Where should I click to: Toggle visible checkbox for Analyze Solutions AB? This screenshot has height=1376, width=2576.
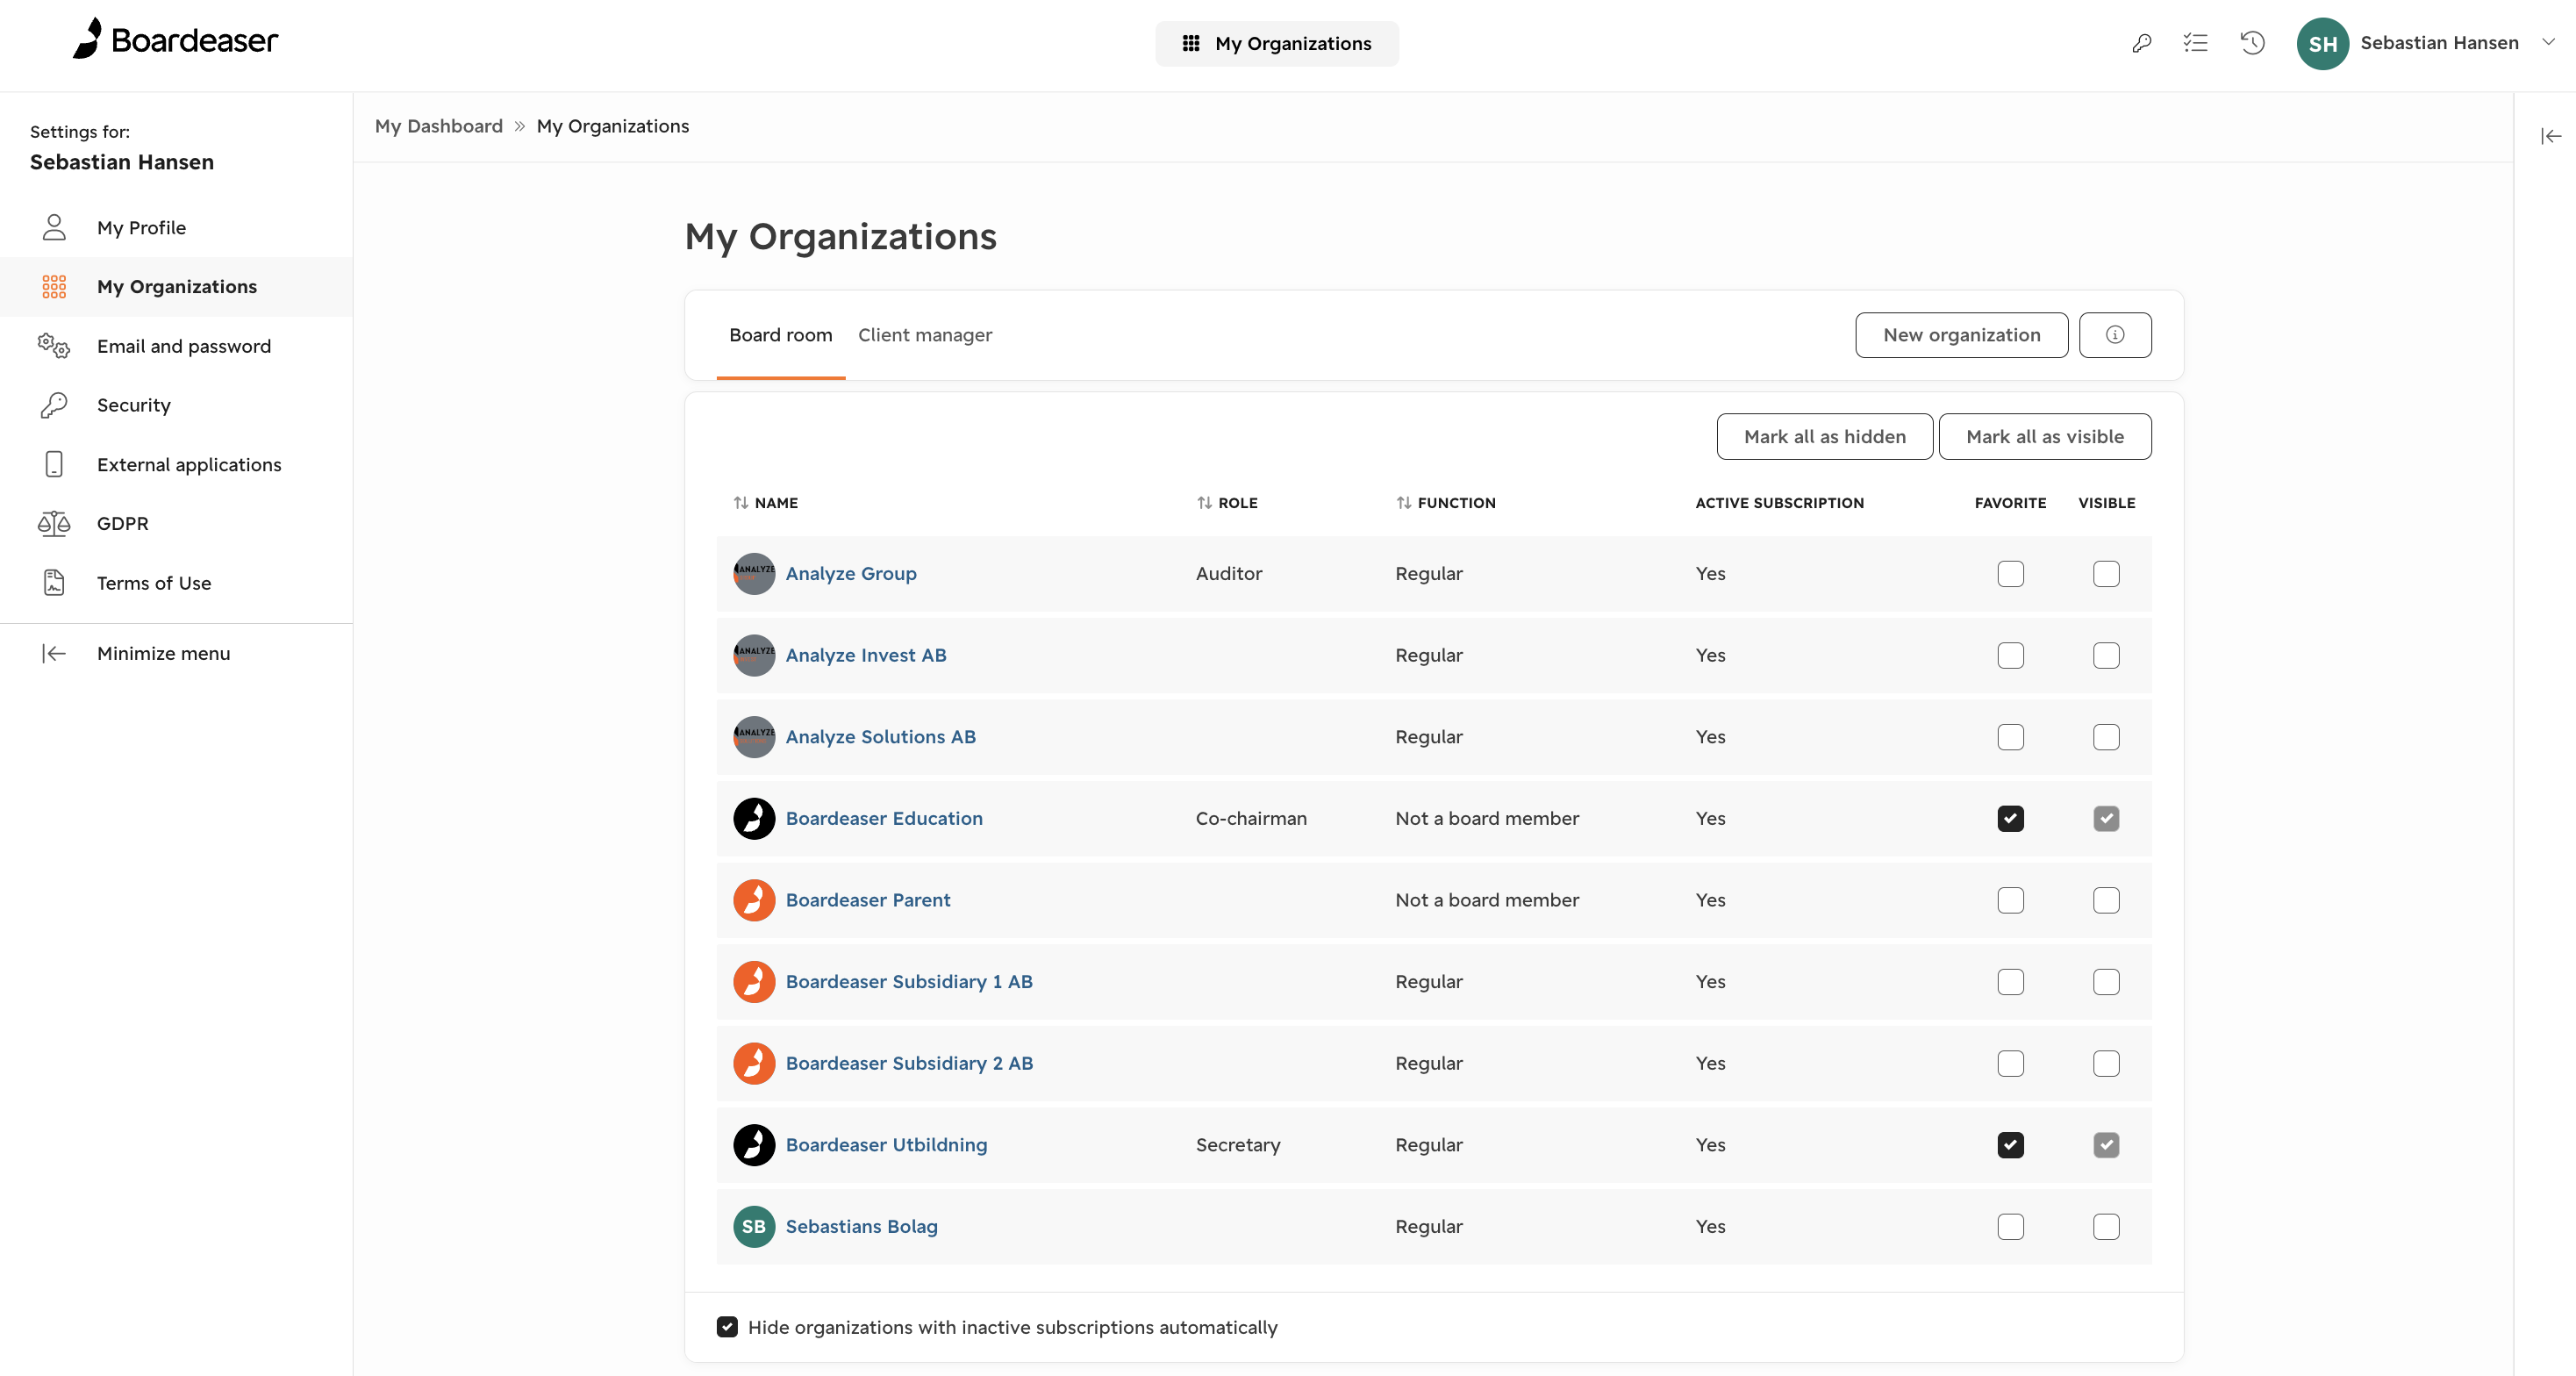pyautogui.click(x=2106, y=737)
